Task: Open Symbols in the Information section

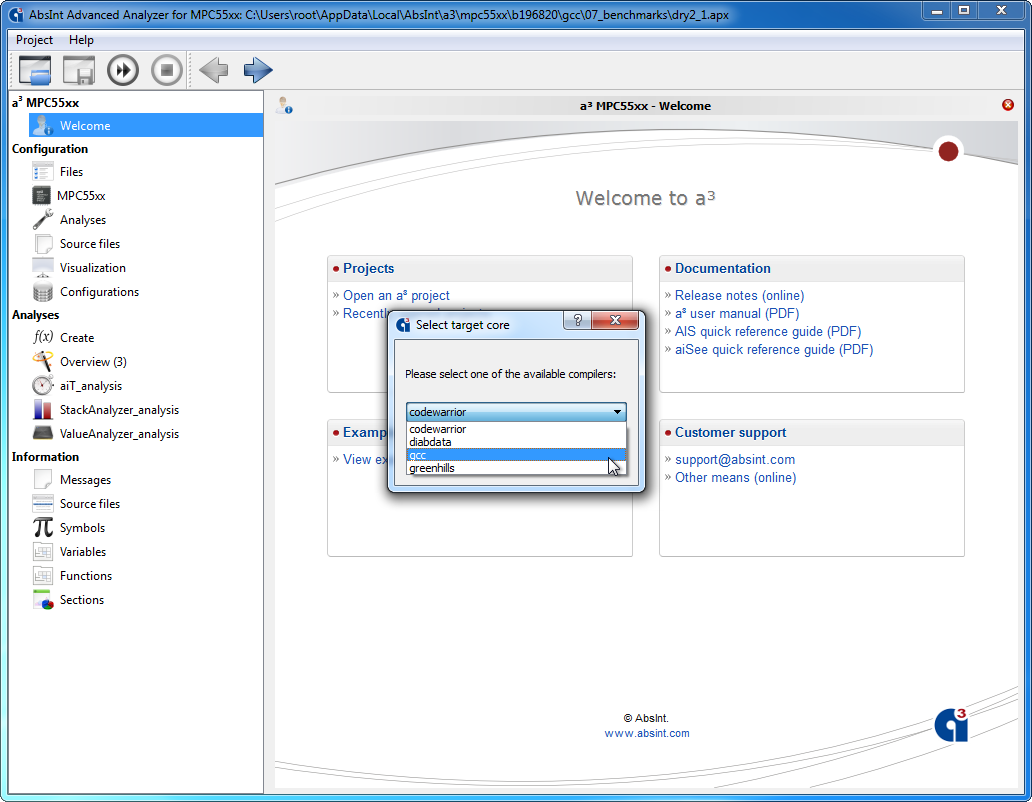Action: click(x=82, y=528)
